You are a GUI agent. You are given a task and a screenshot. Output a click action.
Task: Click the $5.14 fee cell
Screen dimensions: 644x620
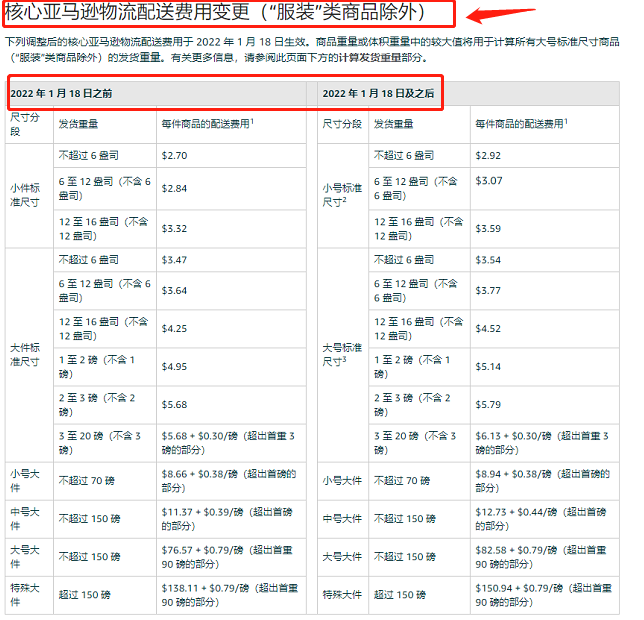tap(545, 367)
